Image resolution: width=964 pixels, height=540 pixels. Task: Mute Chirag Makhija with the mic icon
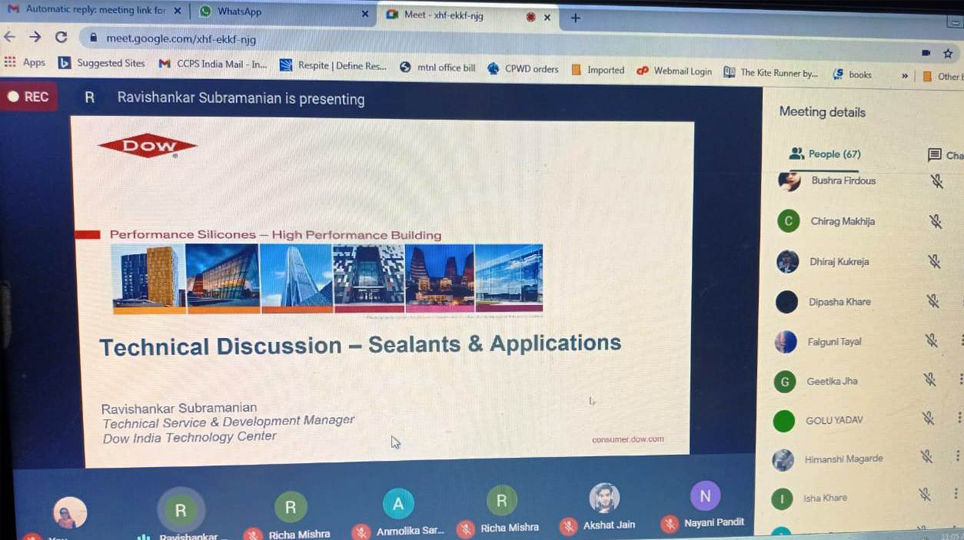click(x=935, y=221)
